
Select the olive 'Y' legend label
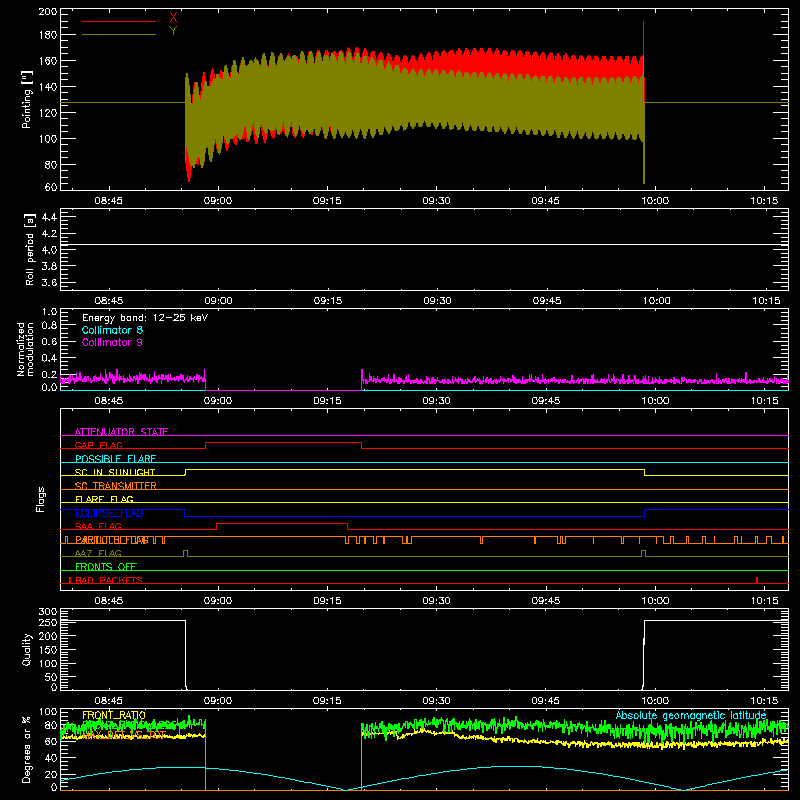(173, 31)
